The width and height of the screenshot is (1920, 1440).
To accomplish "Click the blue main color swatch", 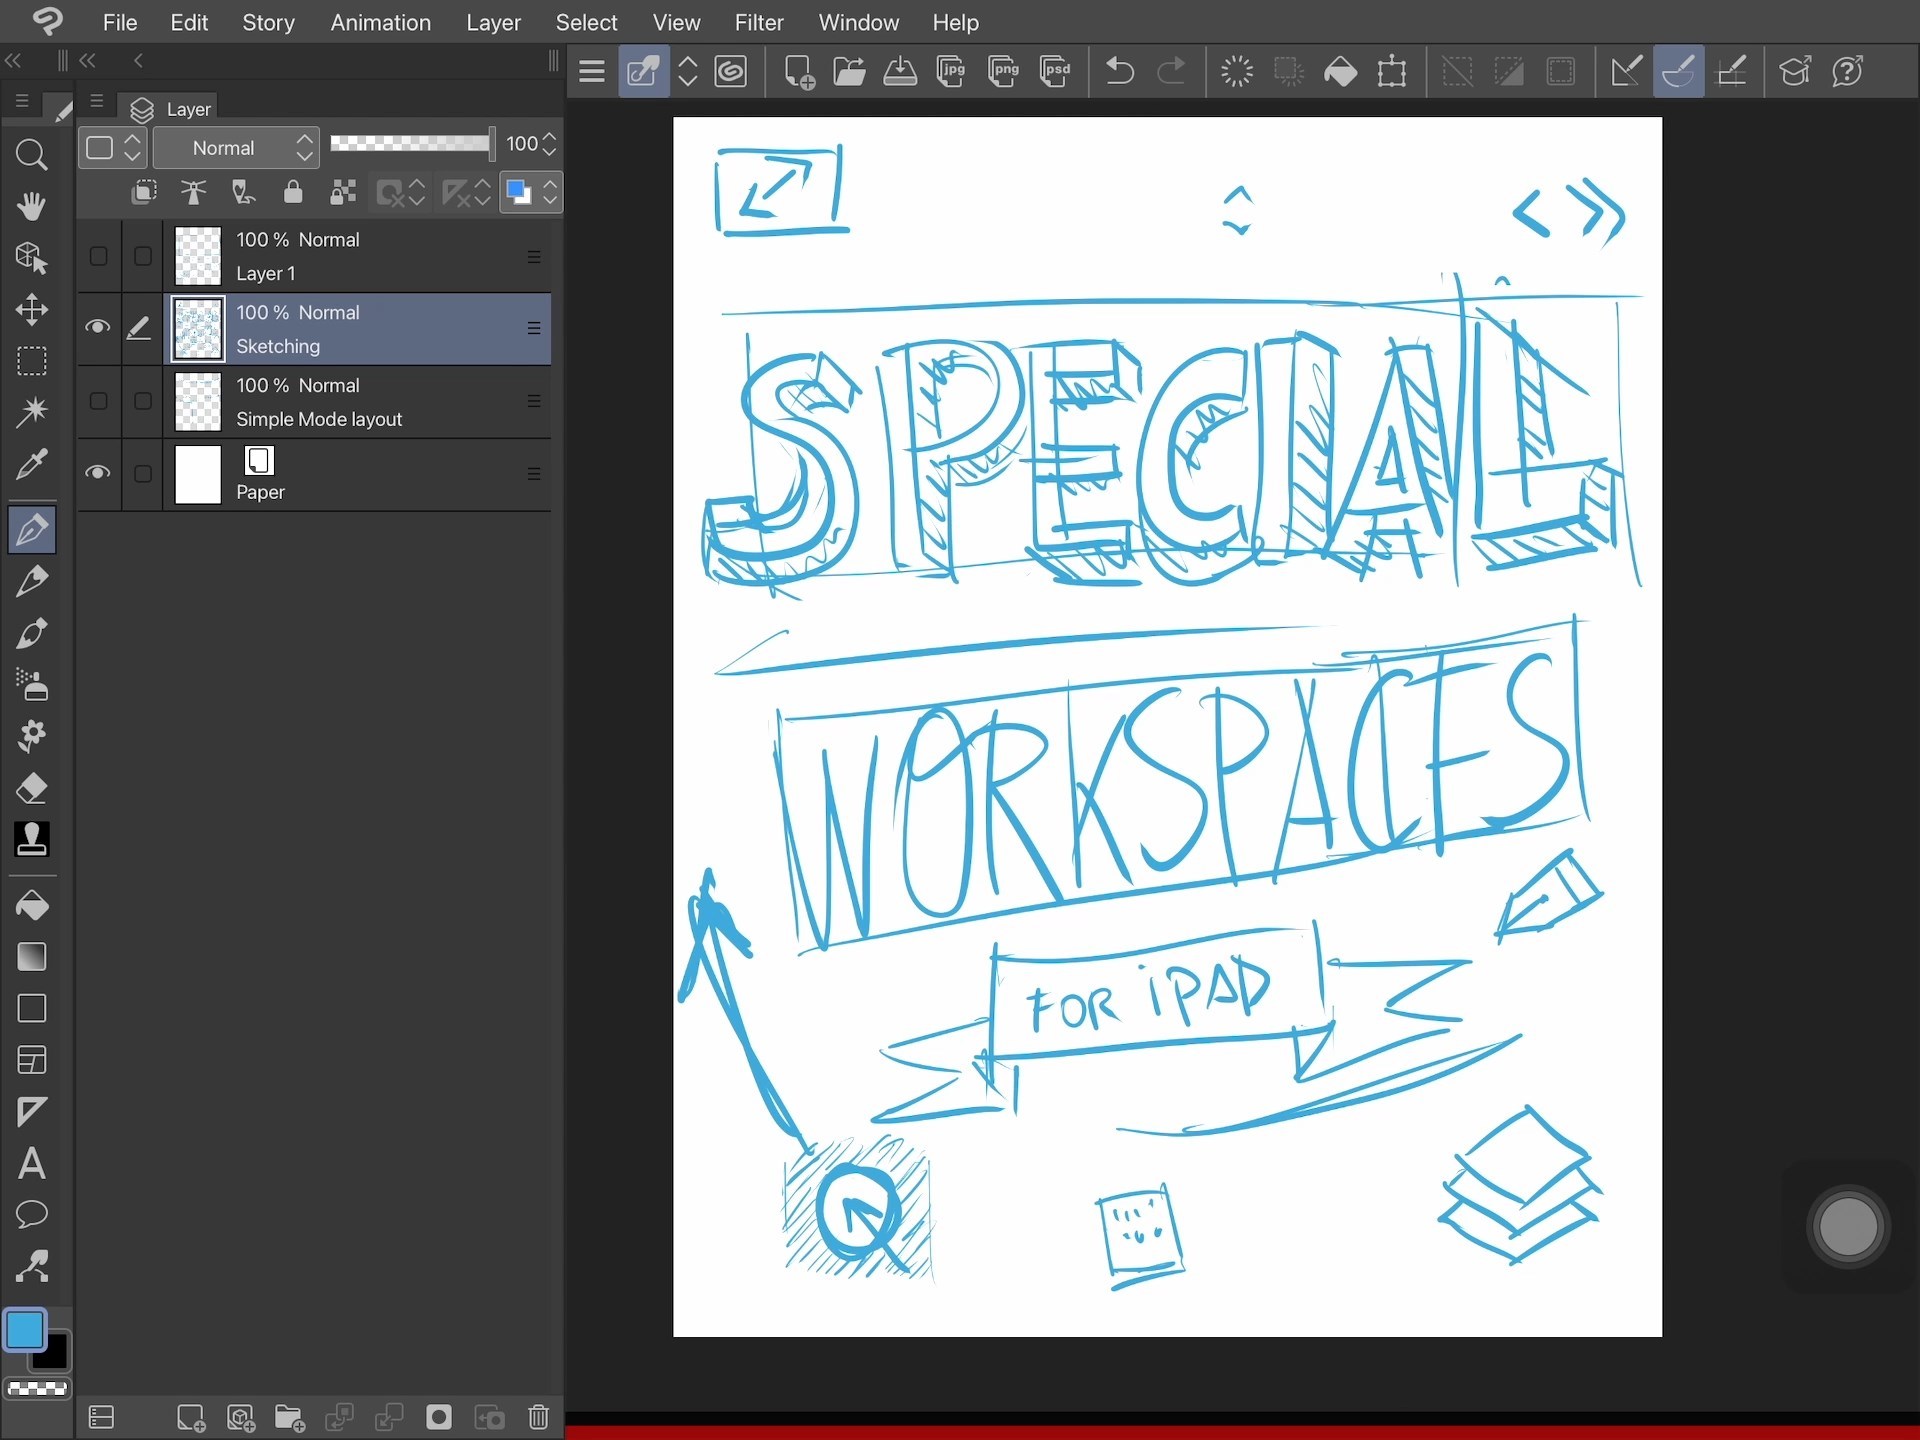I will (x=25, y=1330).
